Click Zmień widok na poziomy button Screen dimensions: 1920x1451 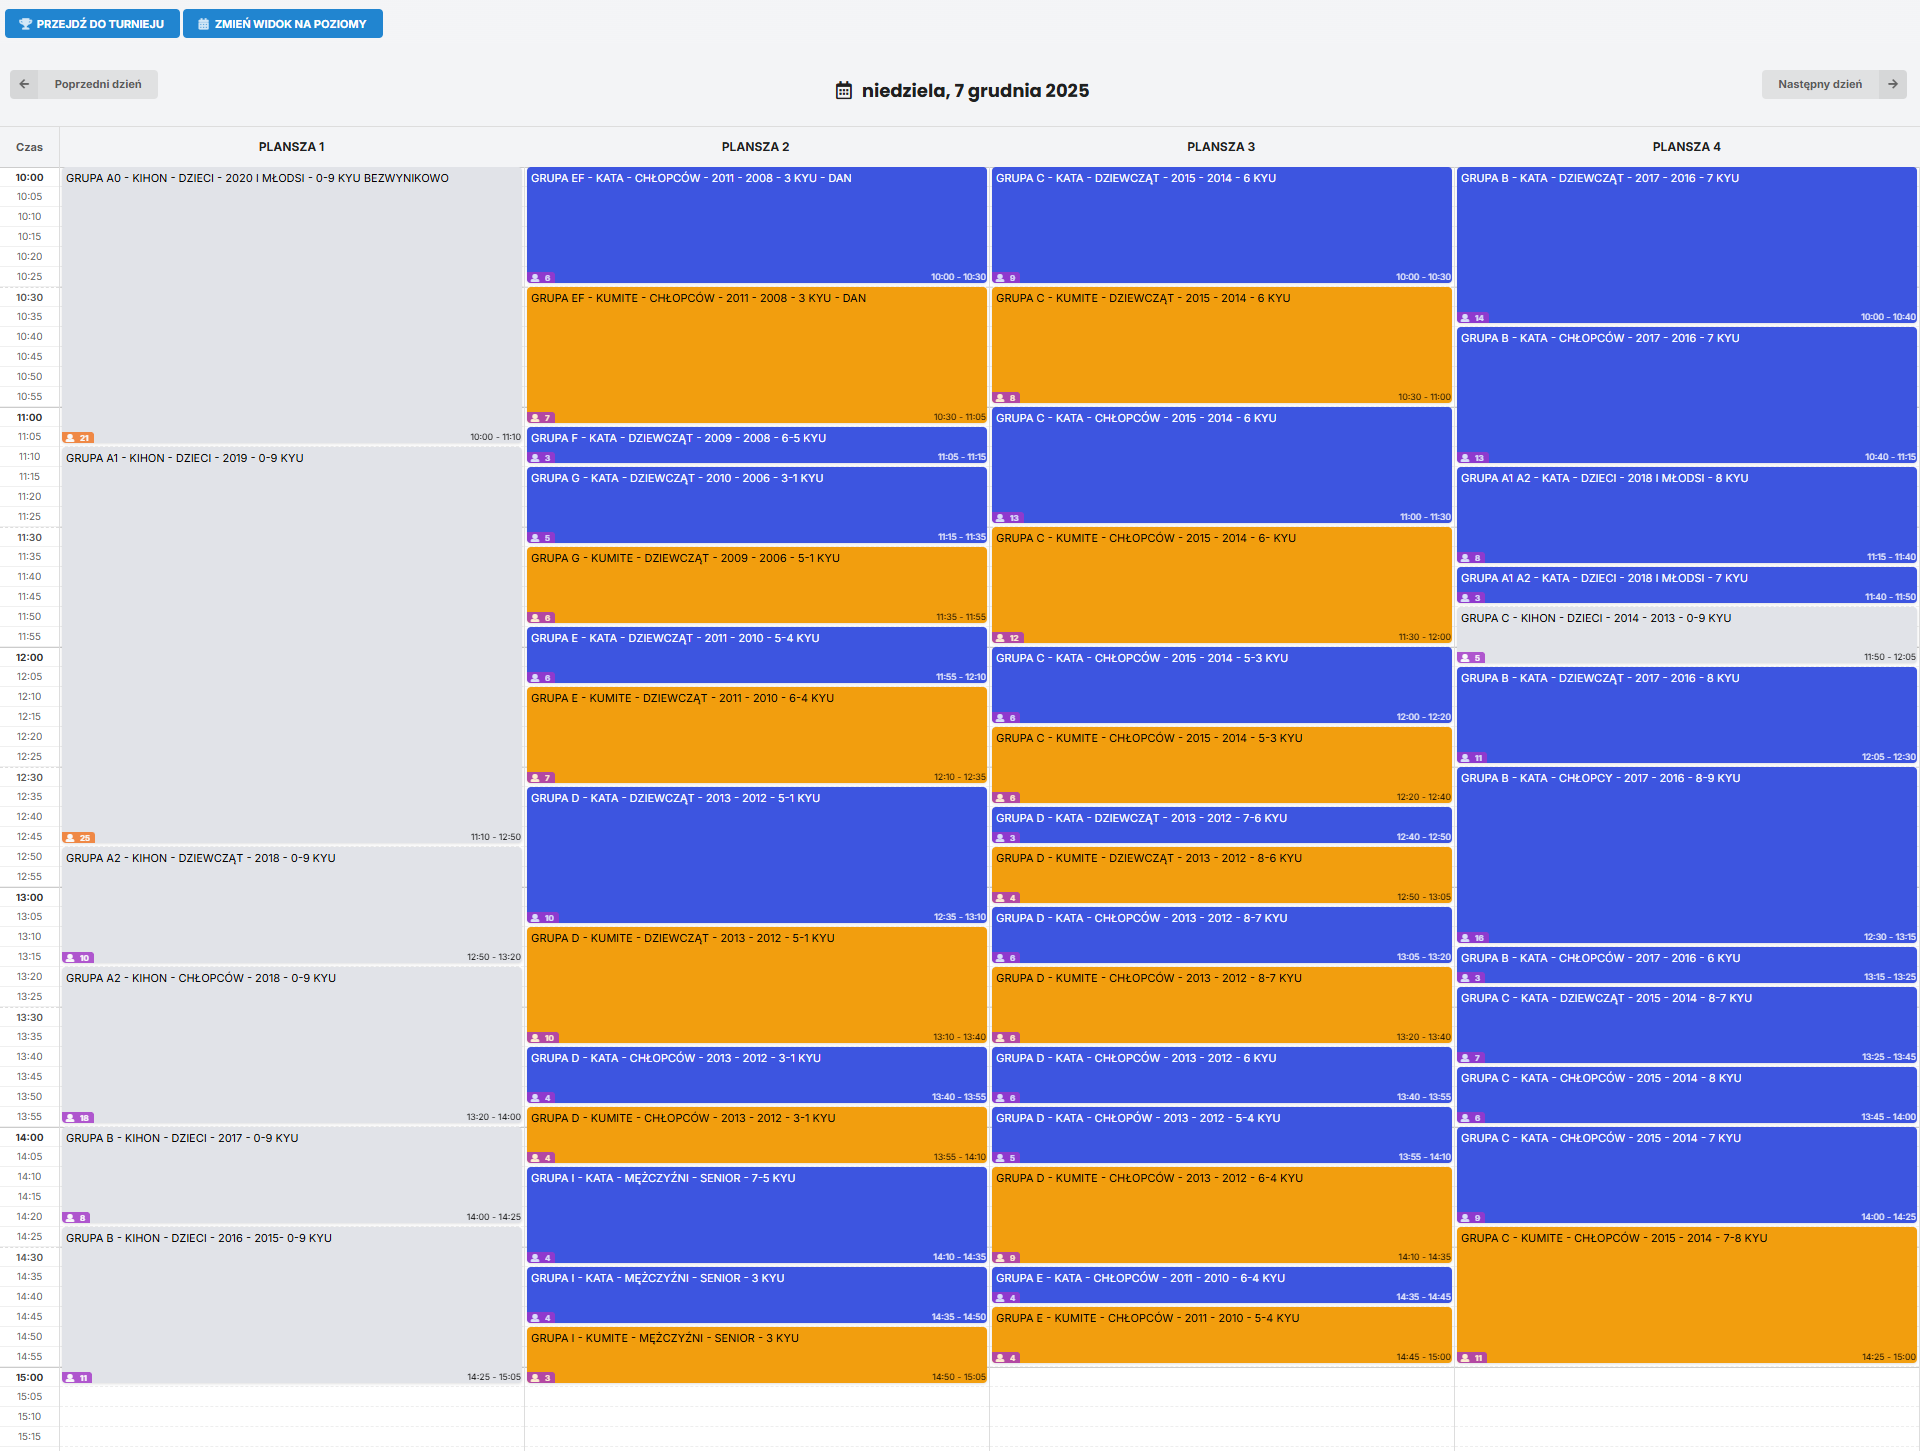(x=283, y=23)
